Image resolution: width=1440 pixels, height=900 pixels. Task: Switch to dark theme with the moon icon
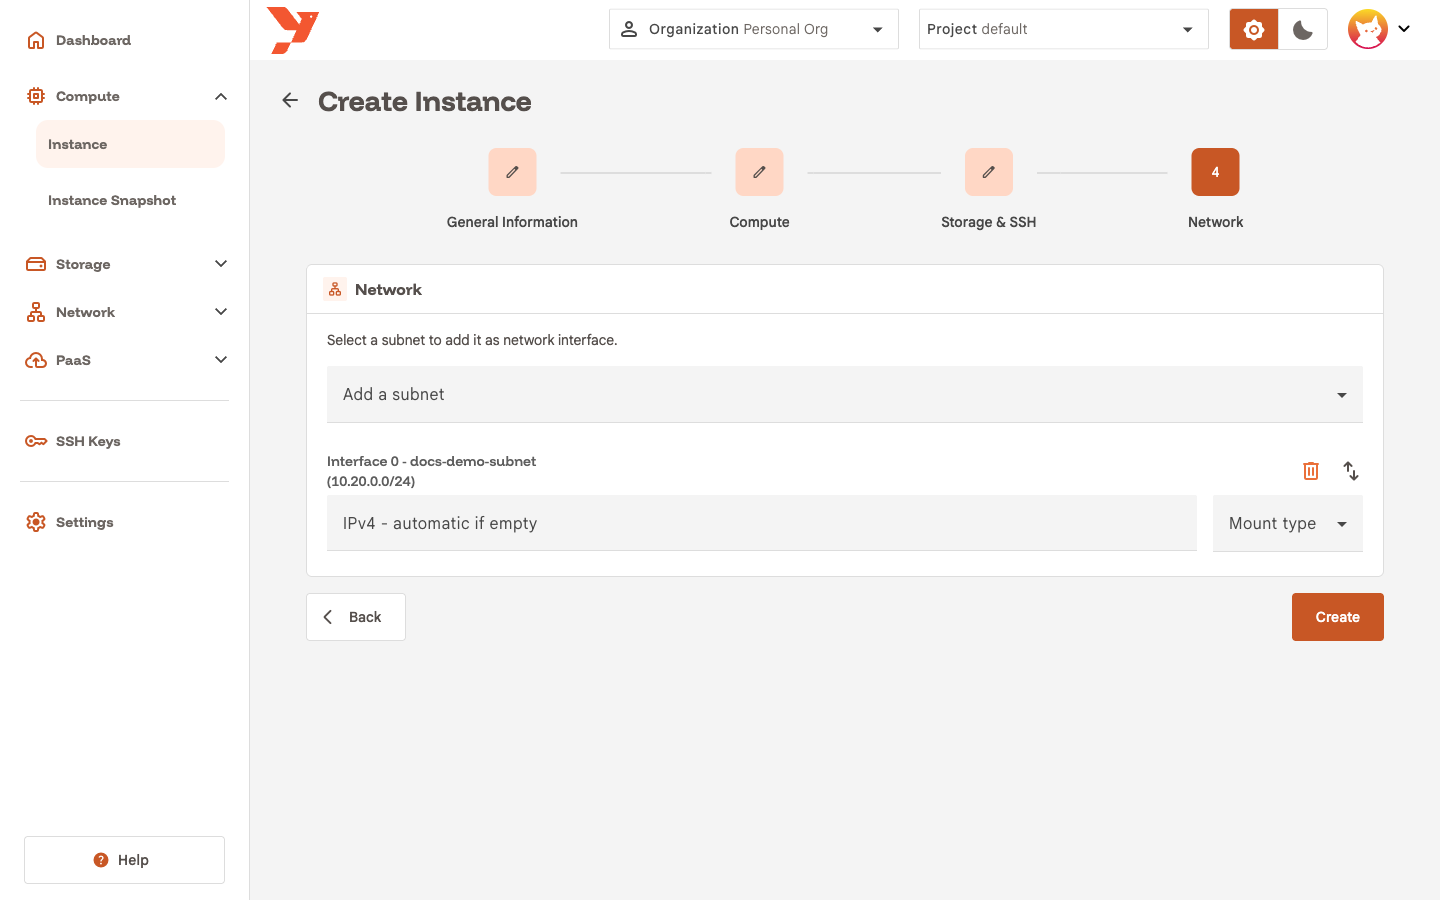(x=1303, y=29)
